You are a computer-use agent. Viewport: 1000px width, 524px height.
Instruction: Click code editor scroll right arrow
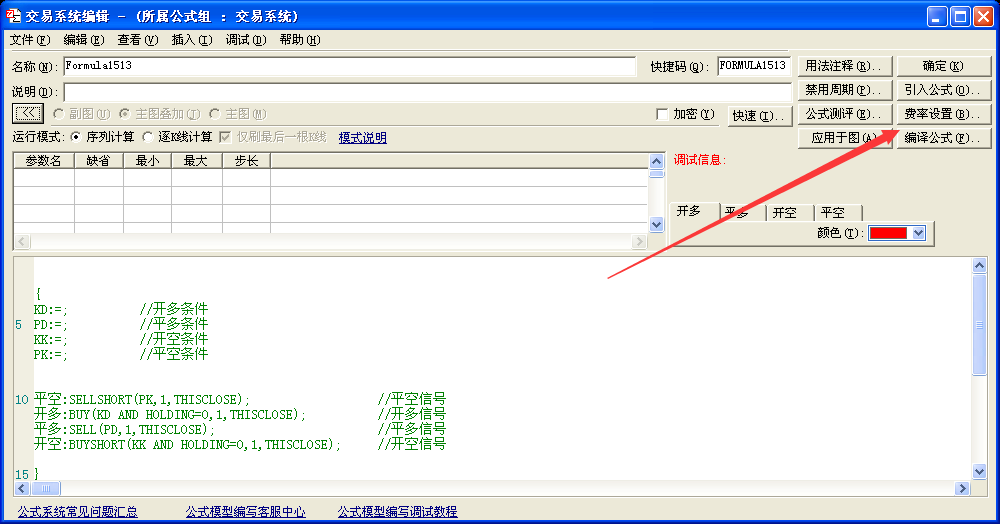click(x=962, y=488)
